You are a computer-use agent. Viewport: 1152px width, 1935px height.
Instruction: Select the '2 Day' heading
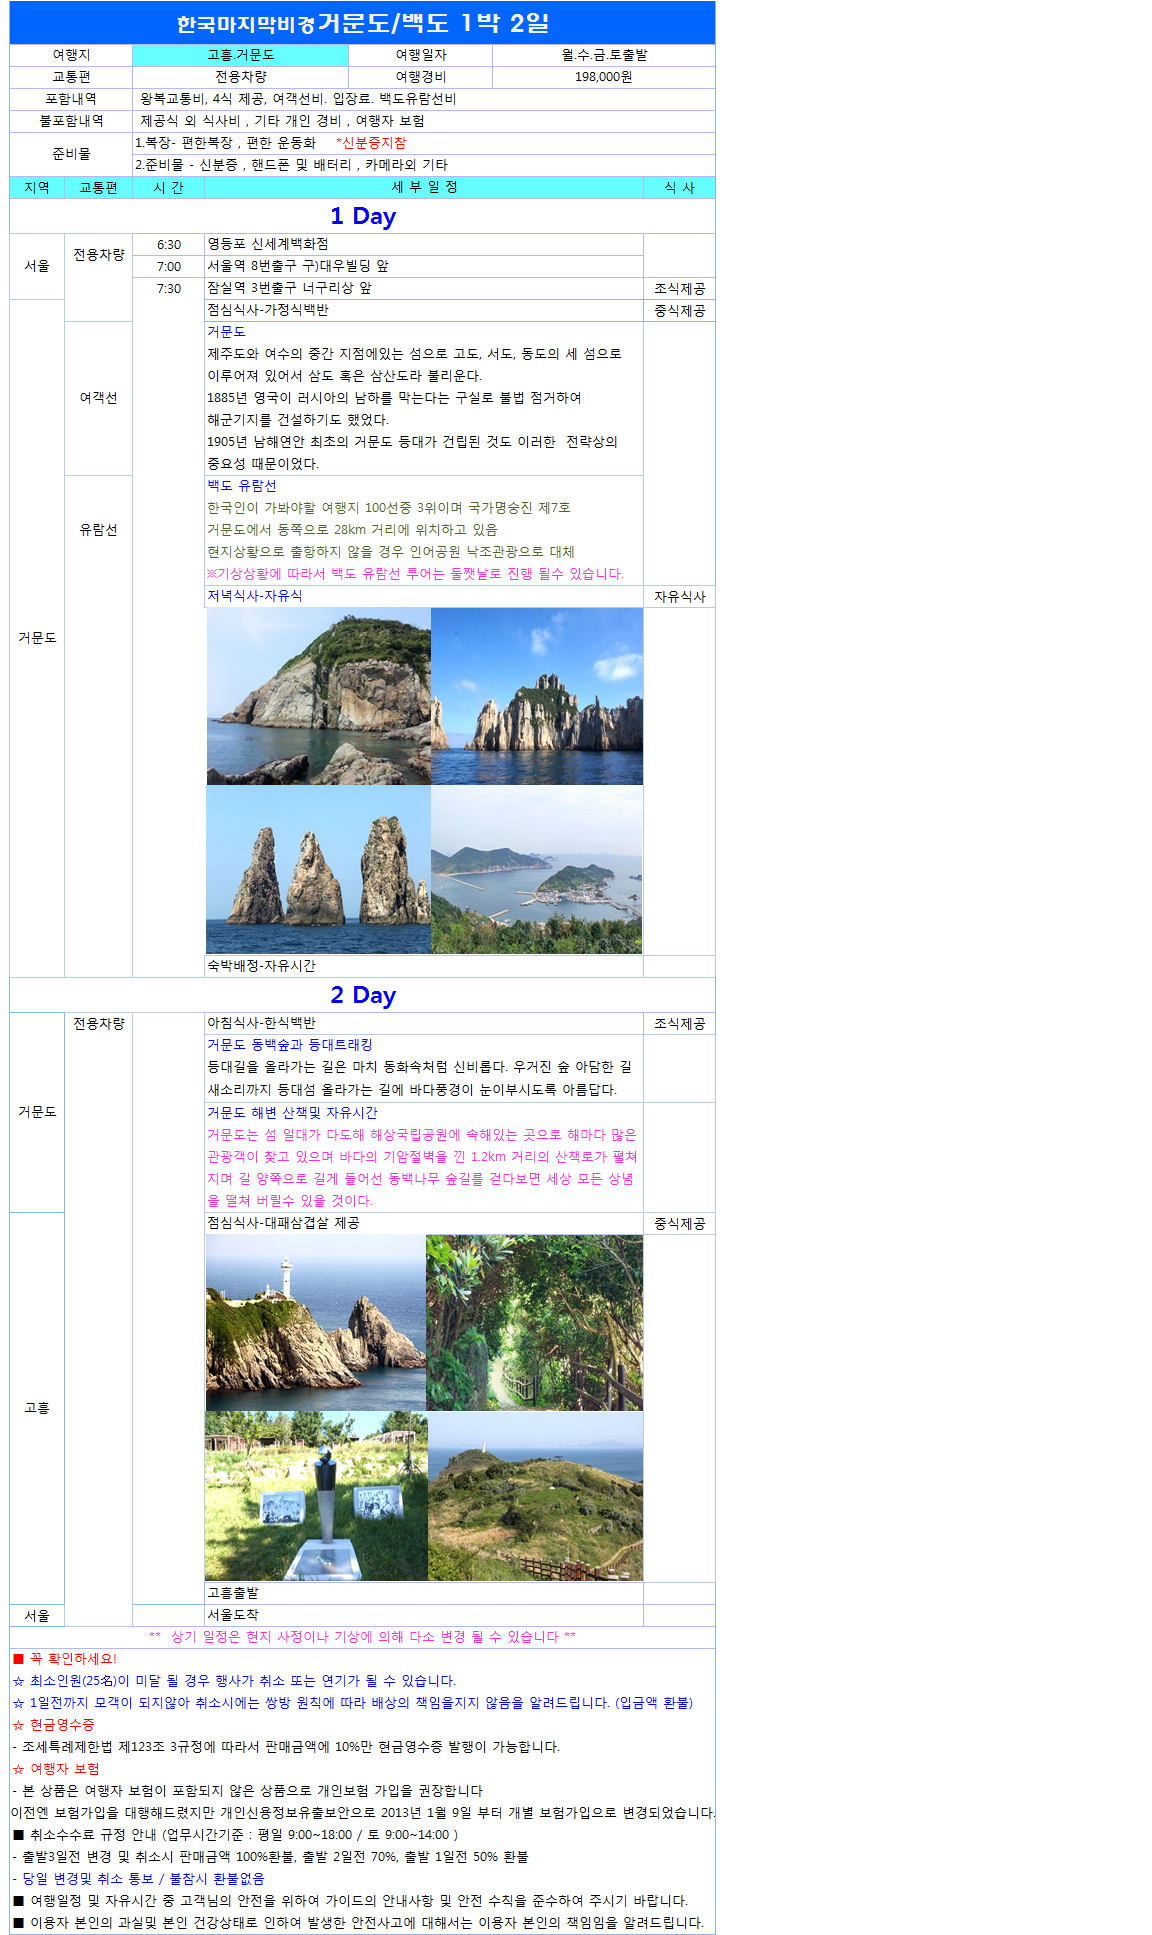coord(363,995)
